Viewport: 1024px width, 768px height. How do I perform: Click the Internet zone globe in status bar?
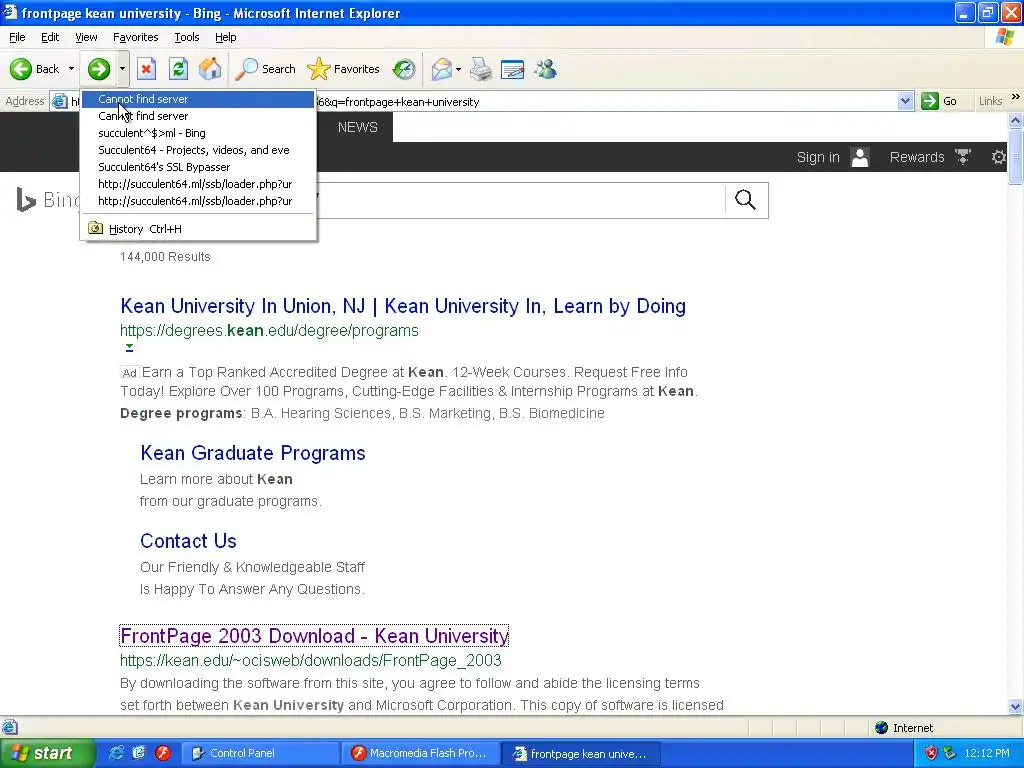pos(882,728)
